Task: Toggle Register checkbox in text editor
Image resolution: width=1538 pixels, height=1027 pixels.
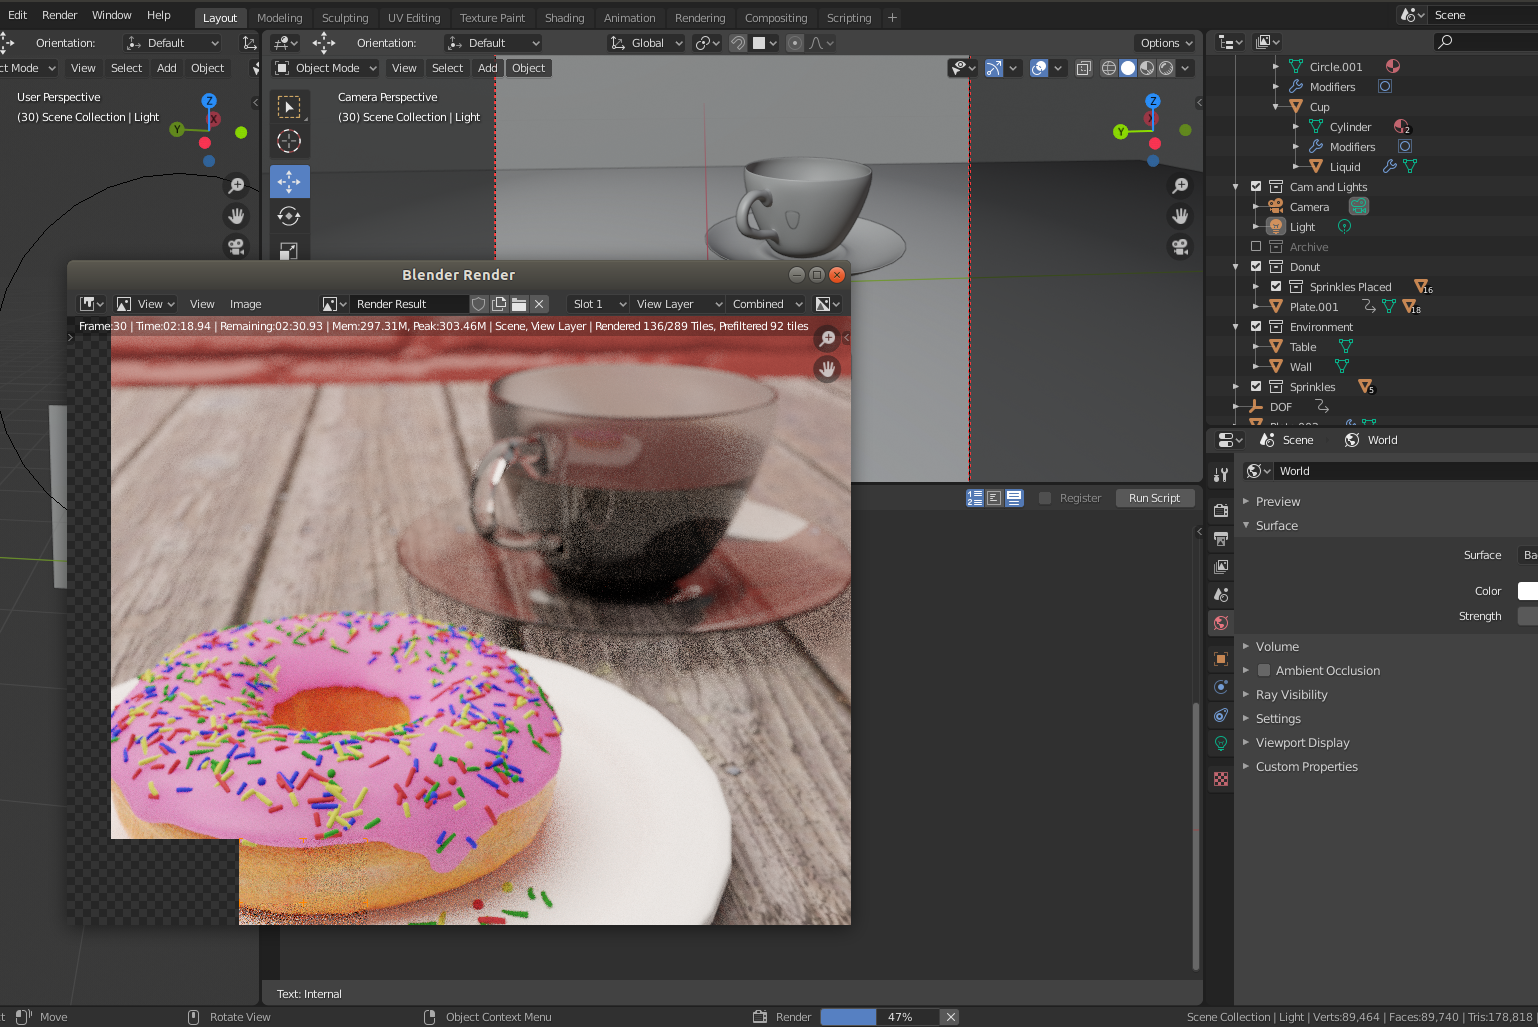Action: [x=1045, y=498]
